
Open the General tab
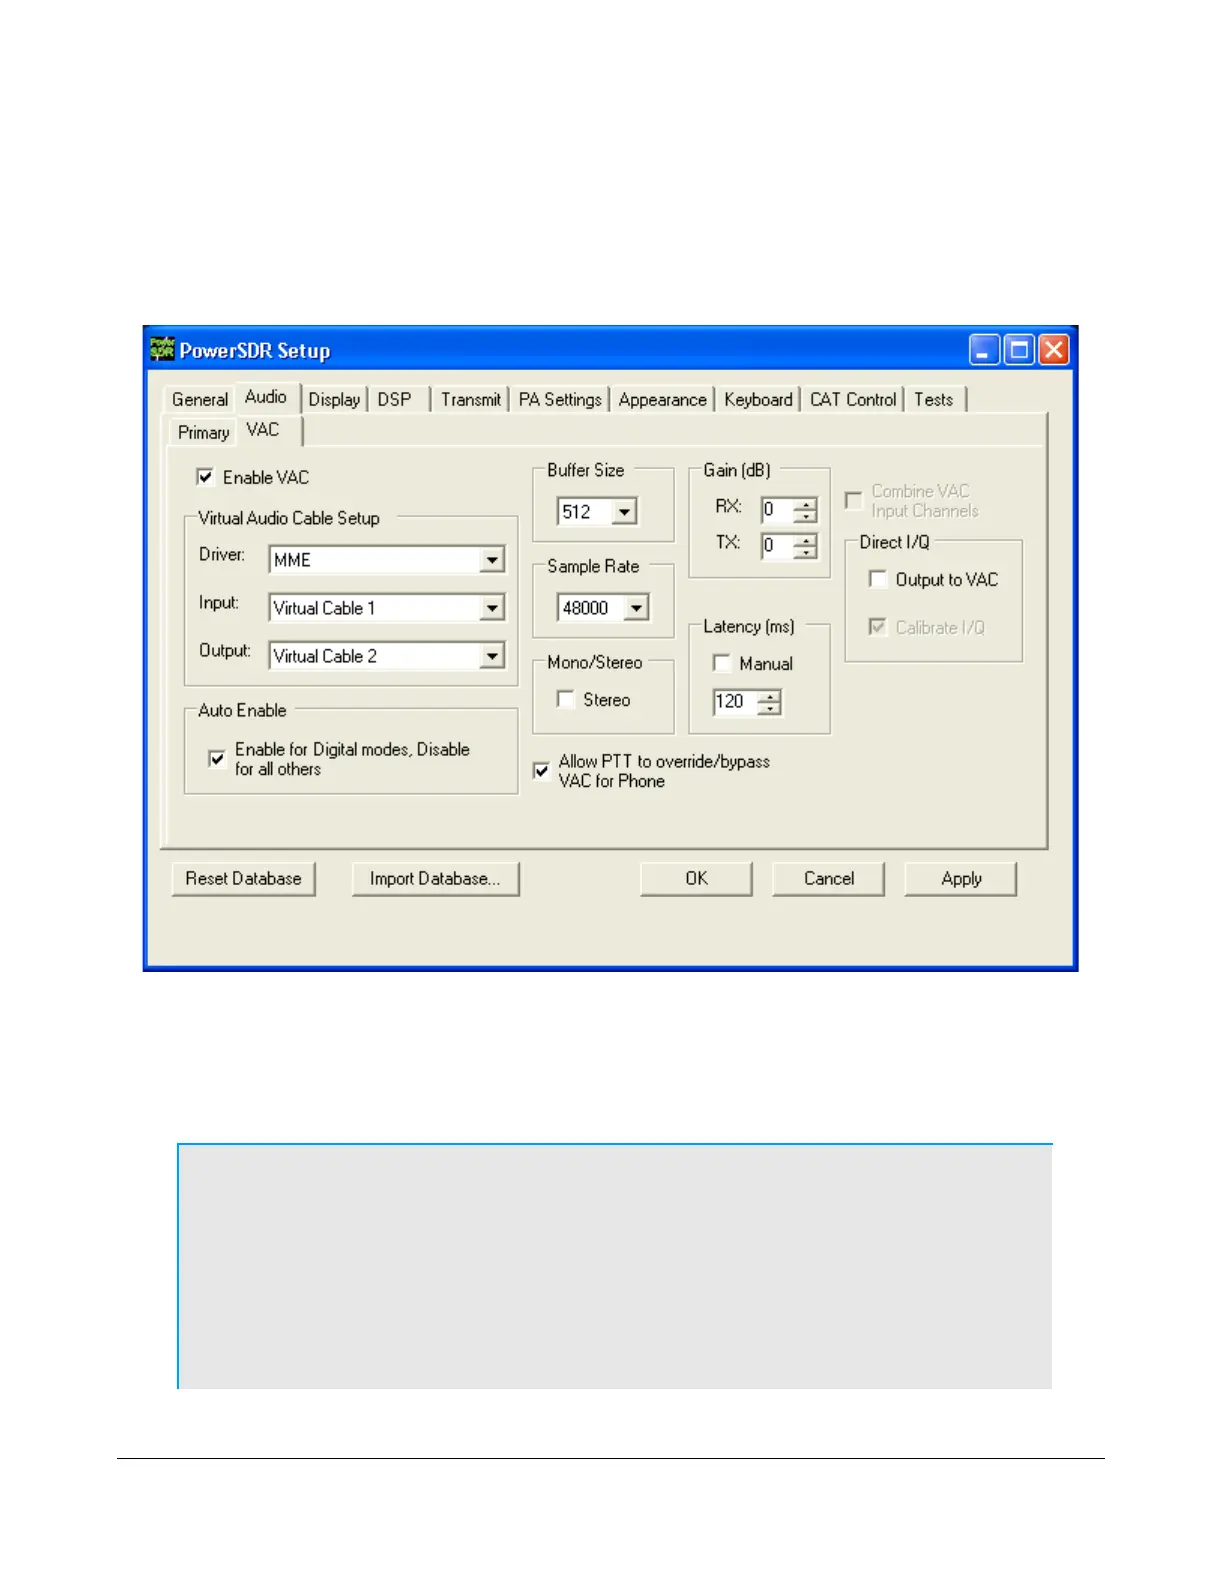coord(200,399)
